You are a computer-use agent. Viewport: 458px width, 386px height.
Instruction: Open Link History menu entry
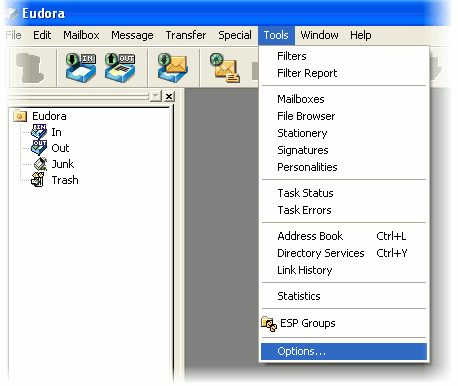click(344, 270)
